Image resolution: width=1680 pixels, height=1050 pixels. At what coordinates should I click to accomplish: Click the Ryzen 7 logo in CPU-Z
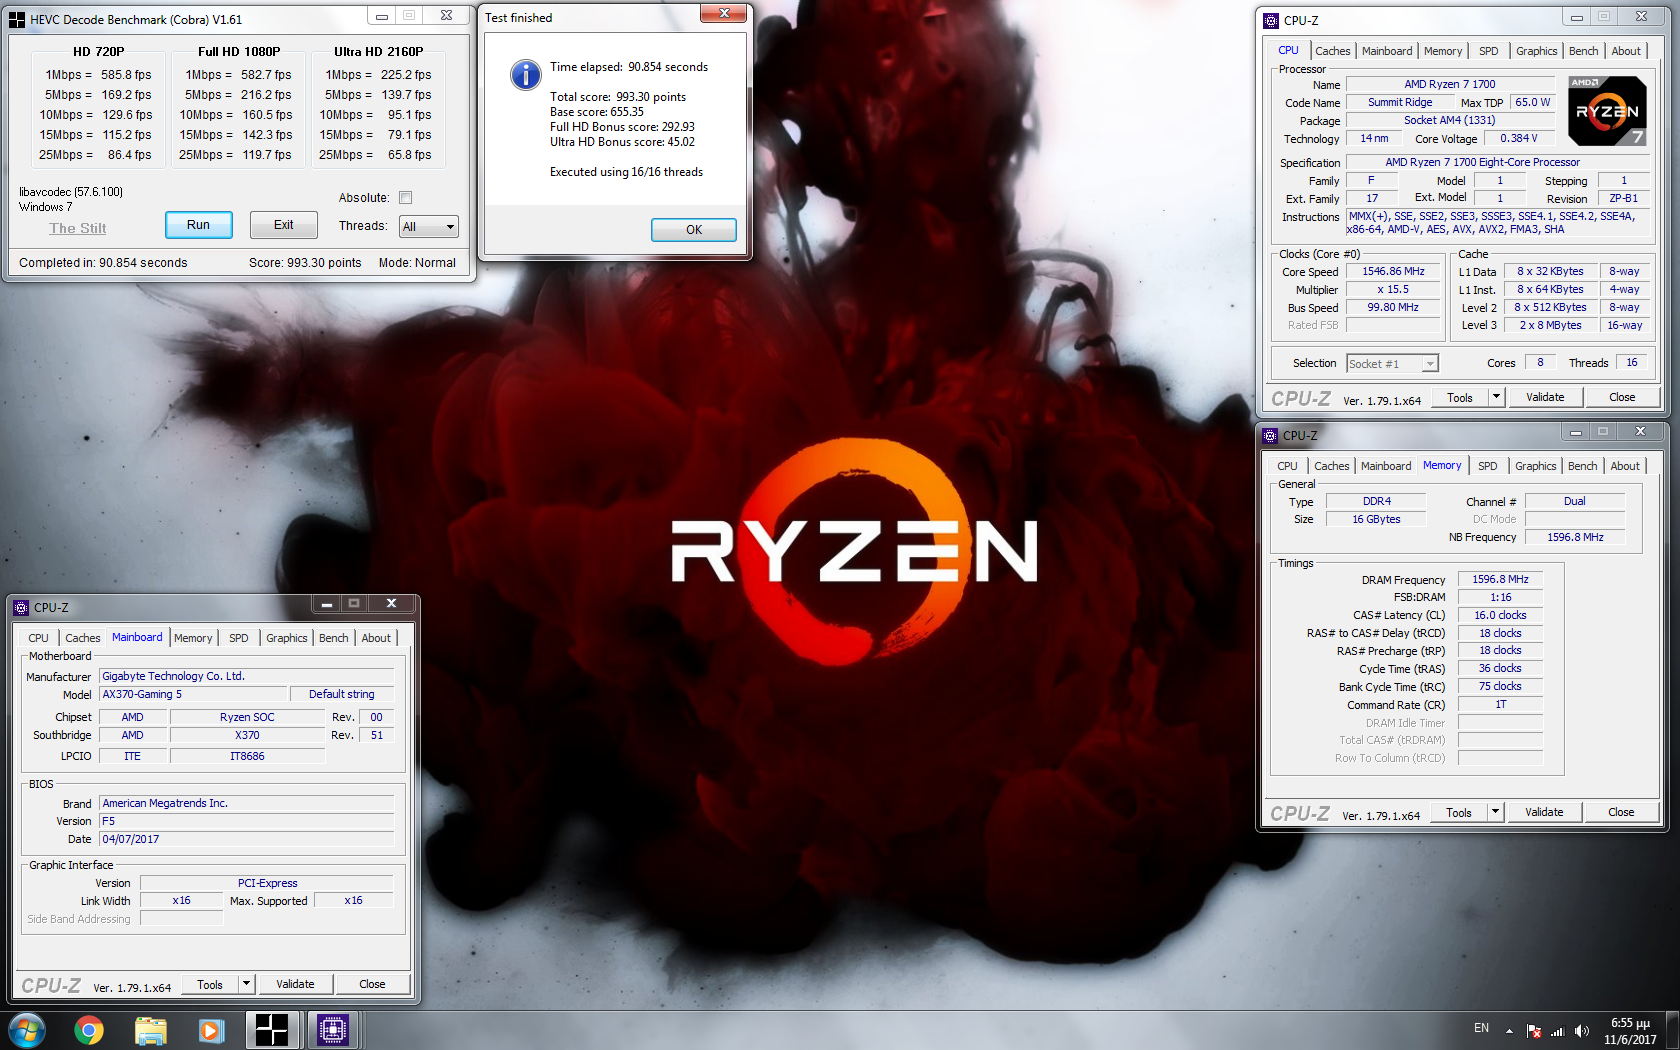(1607, 111)
